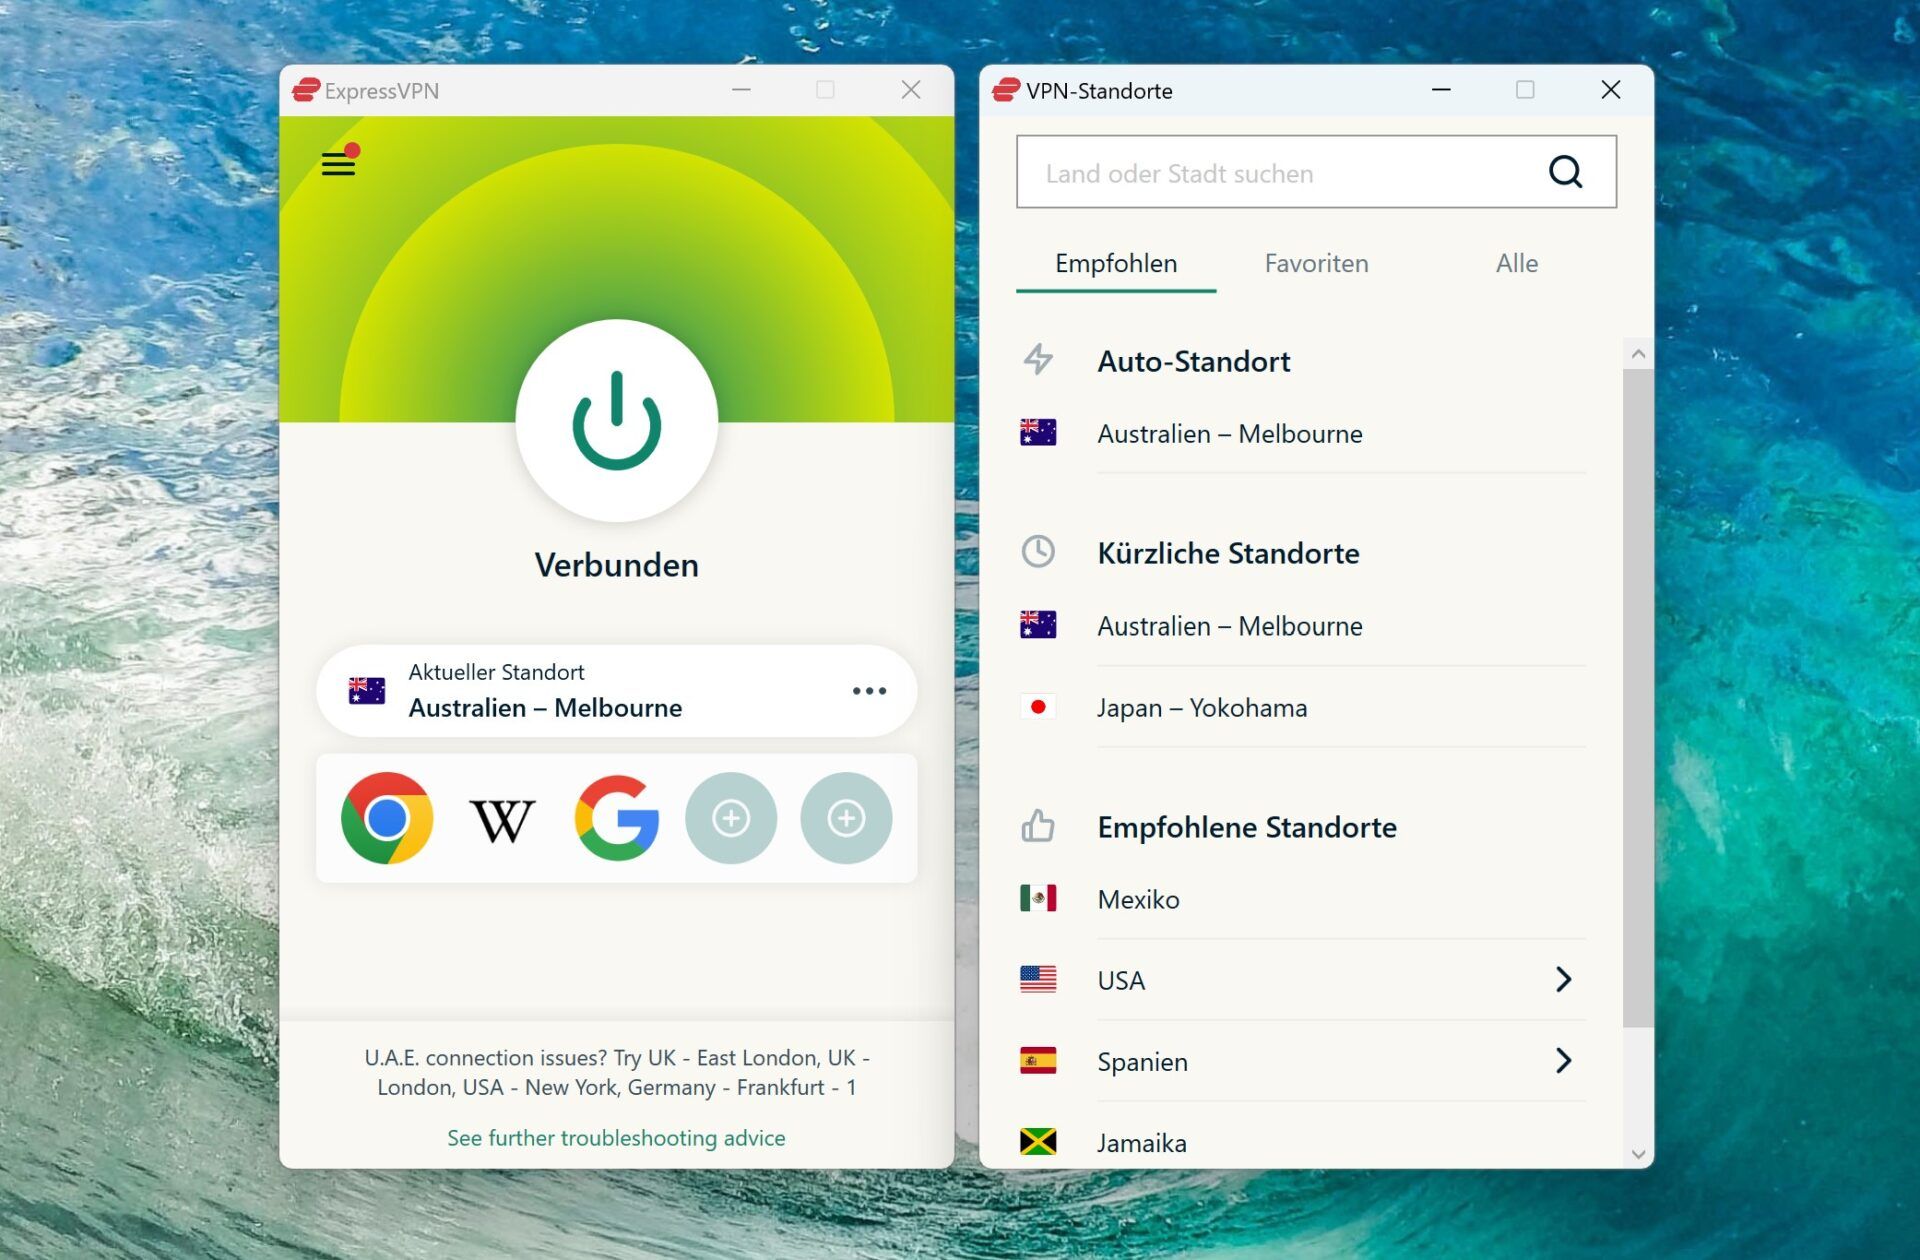Click the locations list scroll-down arrow
This screenshot has height=1260, width=1920.
click(1638, 1153)
